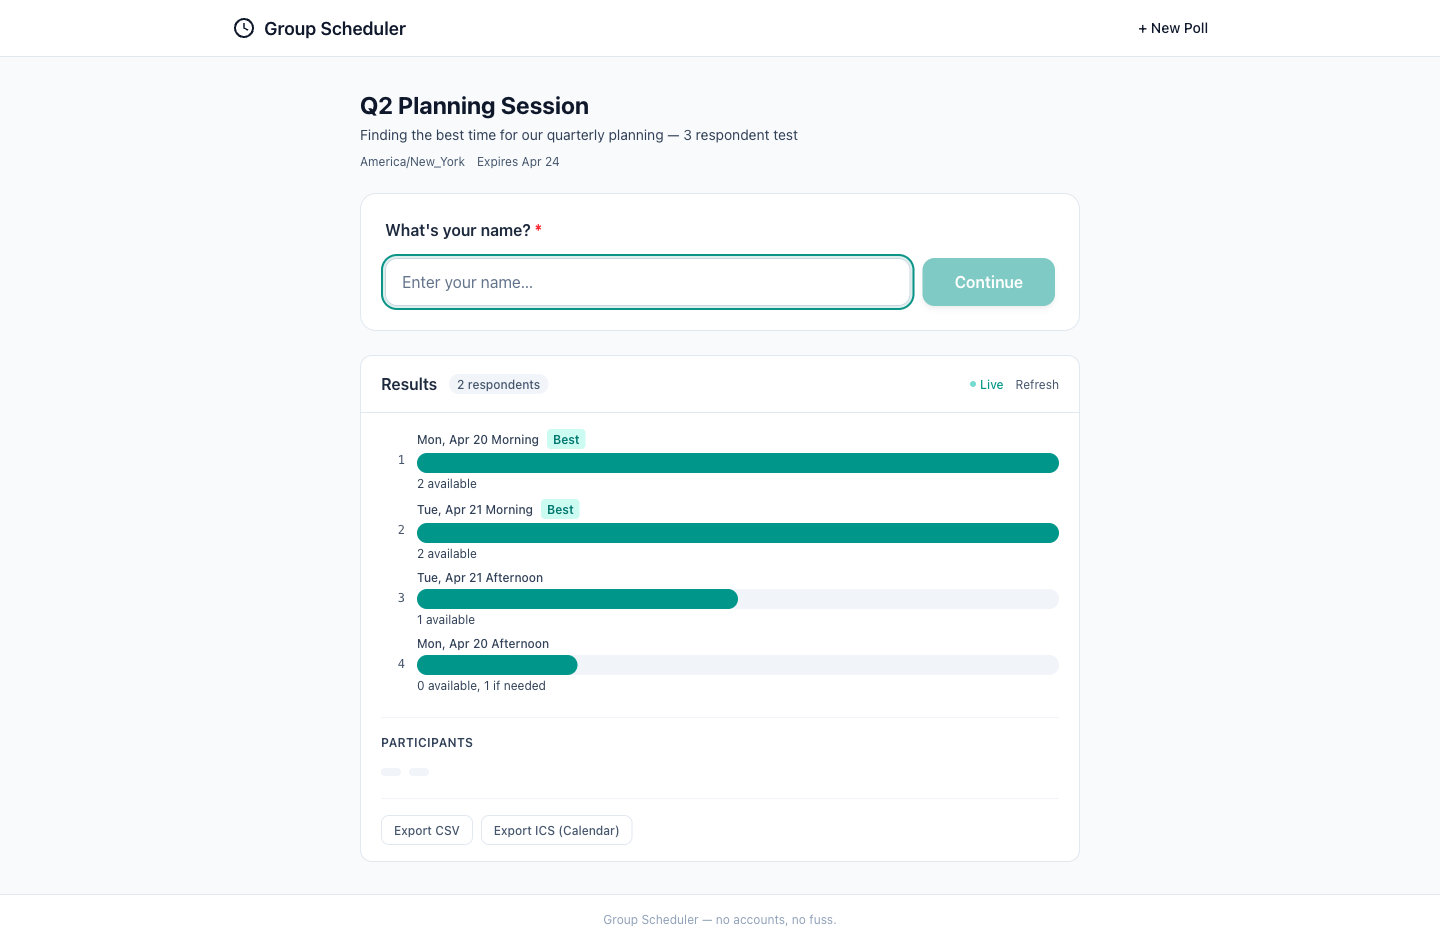Click the first participant placeholder chip
This screenshot has width=1440, height=943.
(391, 772)
